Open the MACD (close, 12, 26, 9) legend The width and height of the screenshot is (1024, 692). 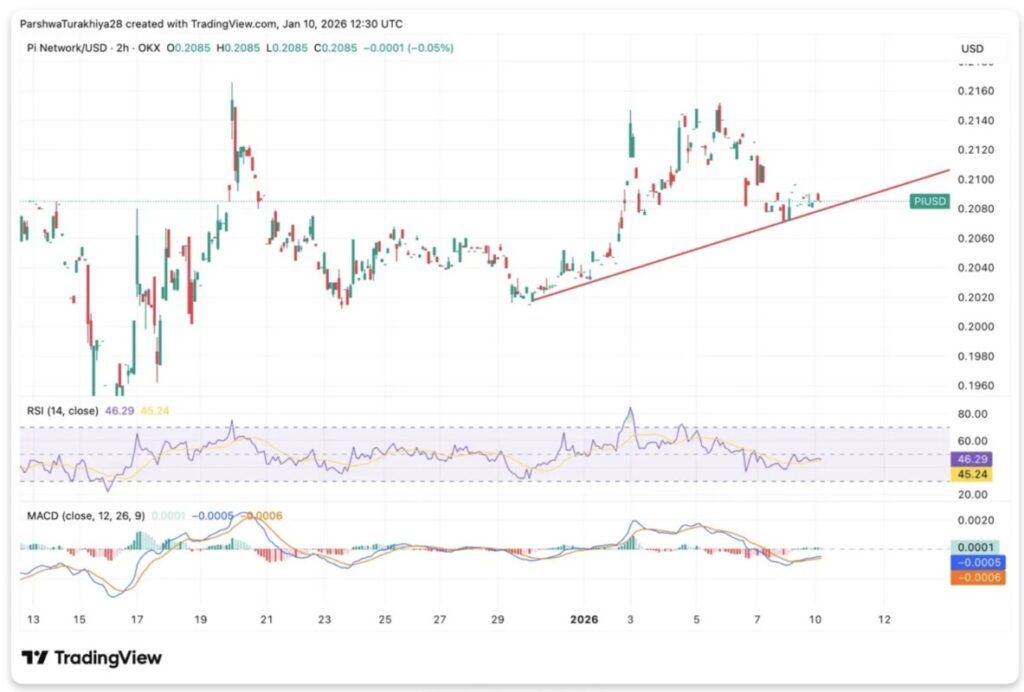(x=83, y=516)
